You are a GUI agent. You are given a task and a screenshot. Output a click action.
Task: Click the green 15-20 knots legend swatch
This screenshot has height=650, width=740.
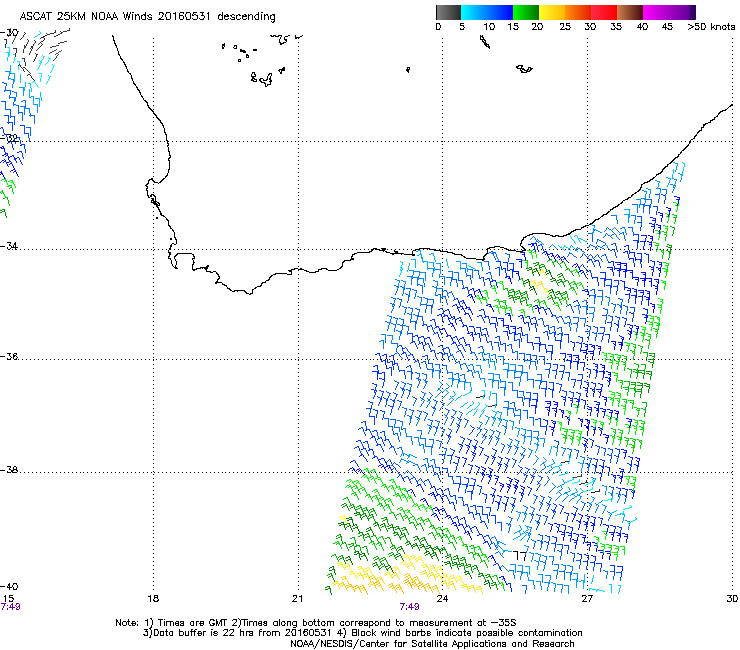click(526, 12)
